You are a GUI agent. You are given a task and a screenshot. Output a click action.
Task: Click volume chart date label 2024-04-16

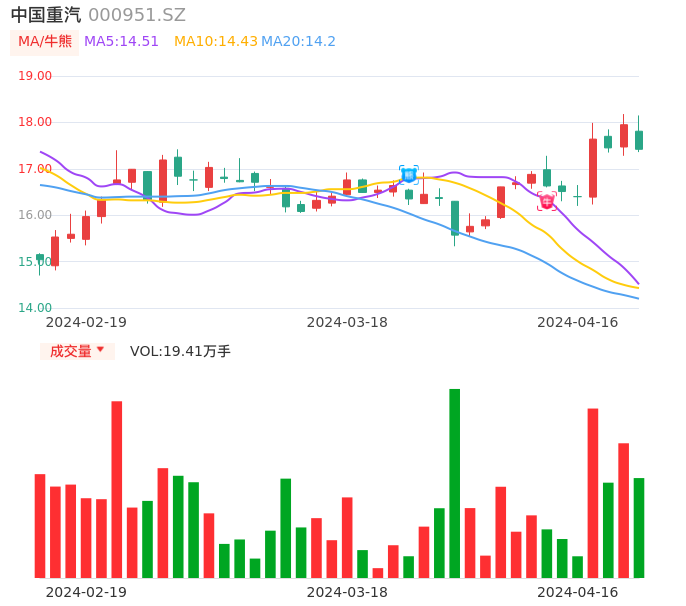pyautogui.click(x=578, y=592)
